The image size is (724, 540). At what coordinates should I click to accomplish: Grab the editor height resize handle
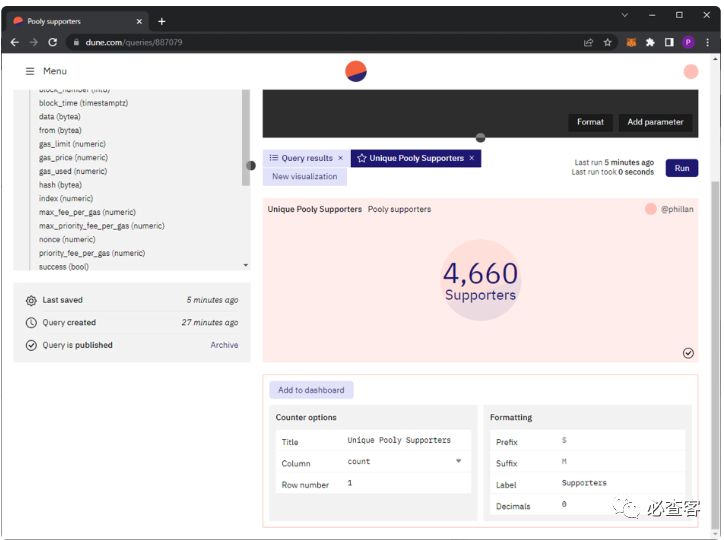coord(480,138)
